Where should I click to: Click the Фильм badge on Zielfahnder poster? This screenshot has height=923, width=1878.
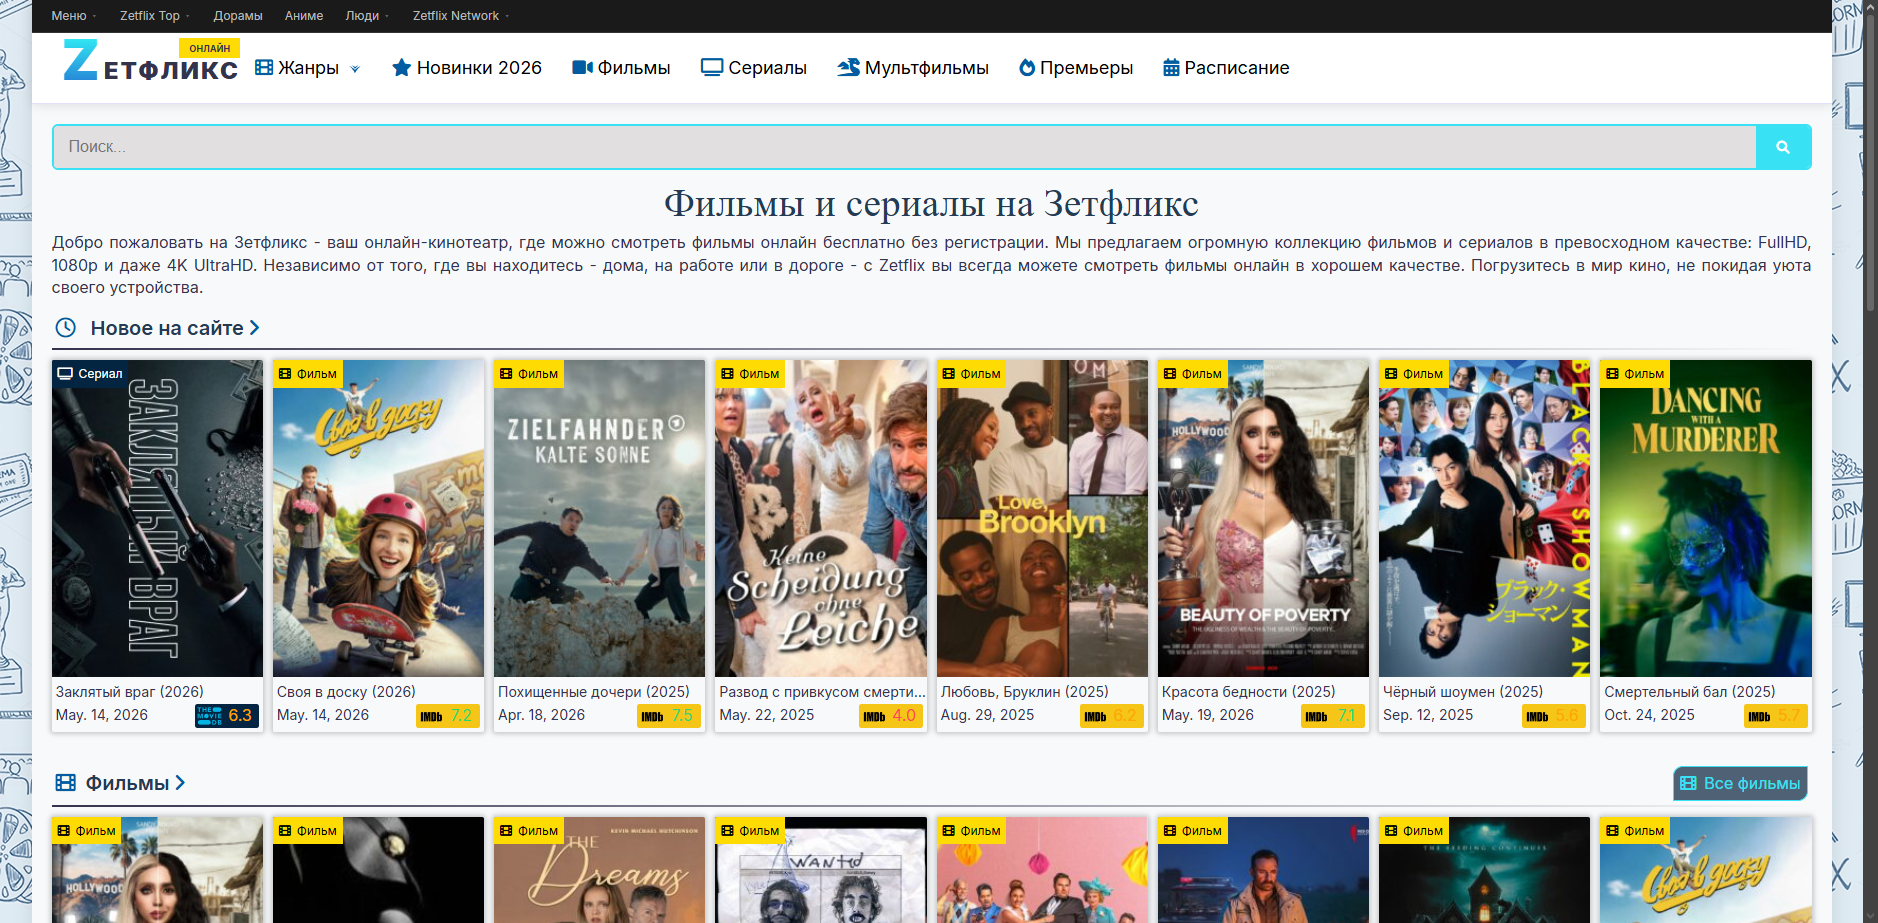pyautogui.click(x=529, y=374)
